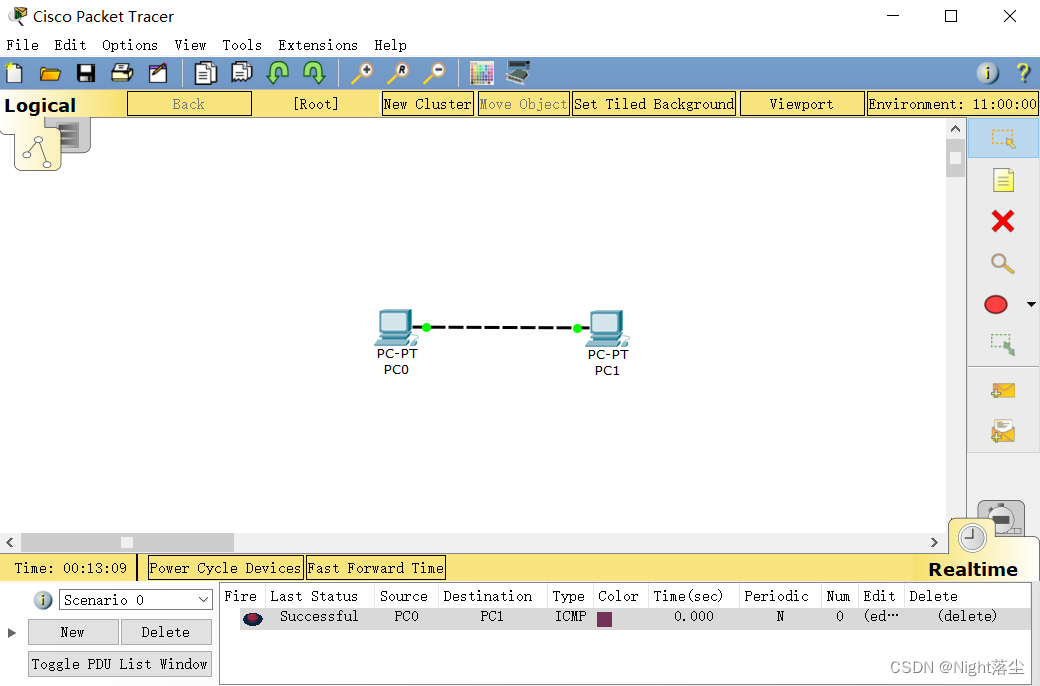Click the scenario New button
This screenshot has width=1040, height=686.
point(73,632)
